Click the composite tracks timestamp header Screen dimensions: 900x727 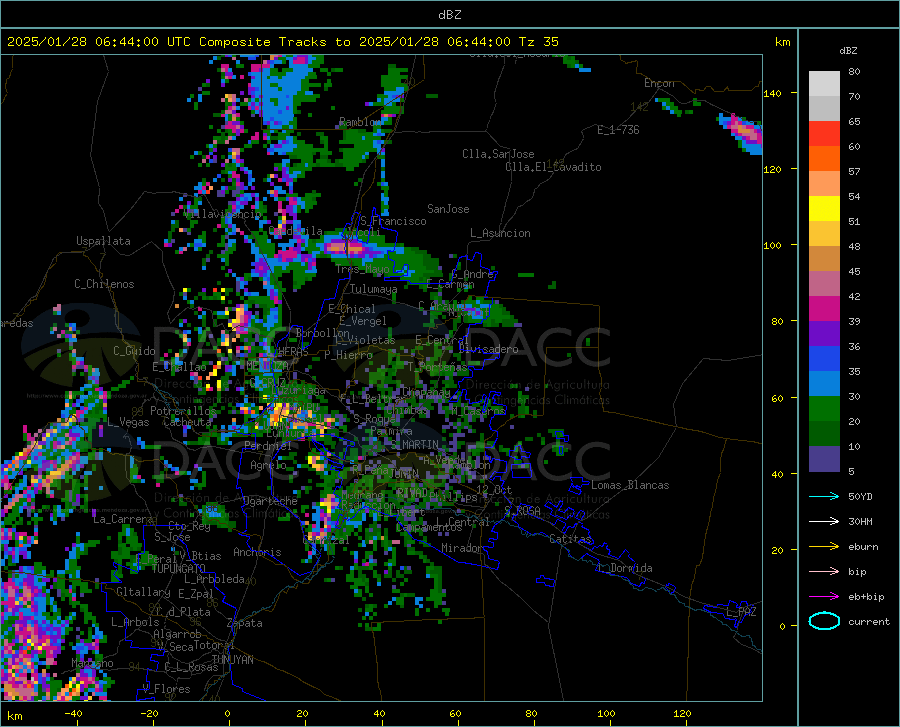pos(283,42)
